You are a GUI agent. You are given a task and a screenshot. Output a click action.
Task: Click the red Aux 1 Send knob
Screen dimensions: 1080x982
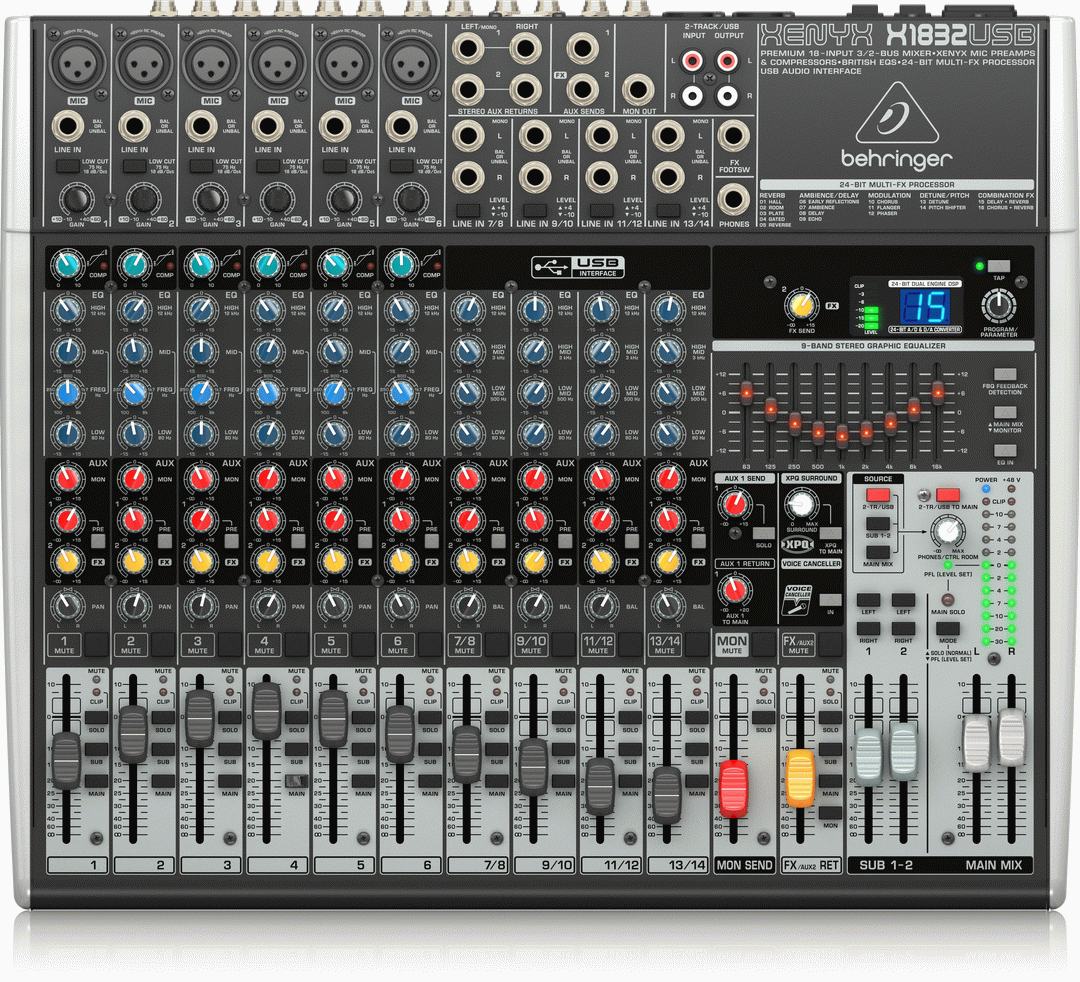pyautogui.click(x=734, y=504)
